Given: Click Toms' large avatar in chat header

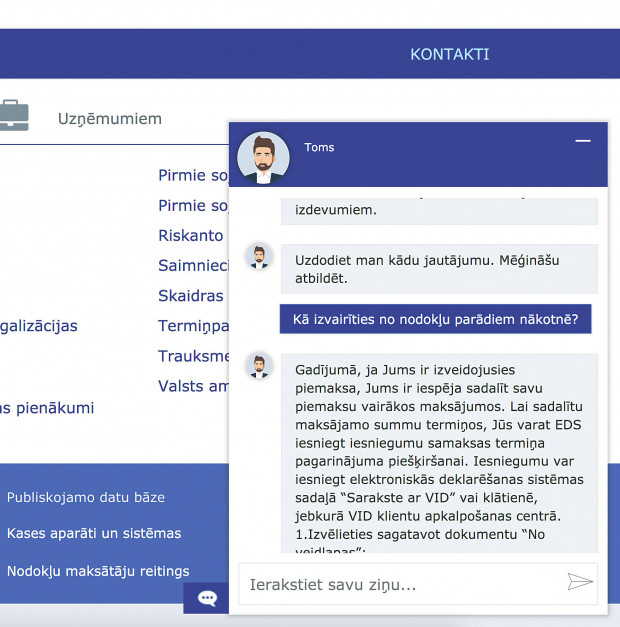Looking at the screenshot, I should point(263,158).
